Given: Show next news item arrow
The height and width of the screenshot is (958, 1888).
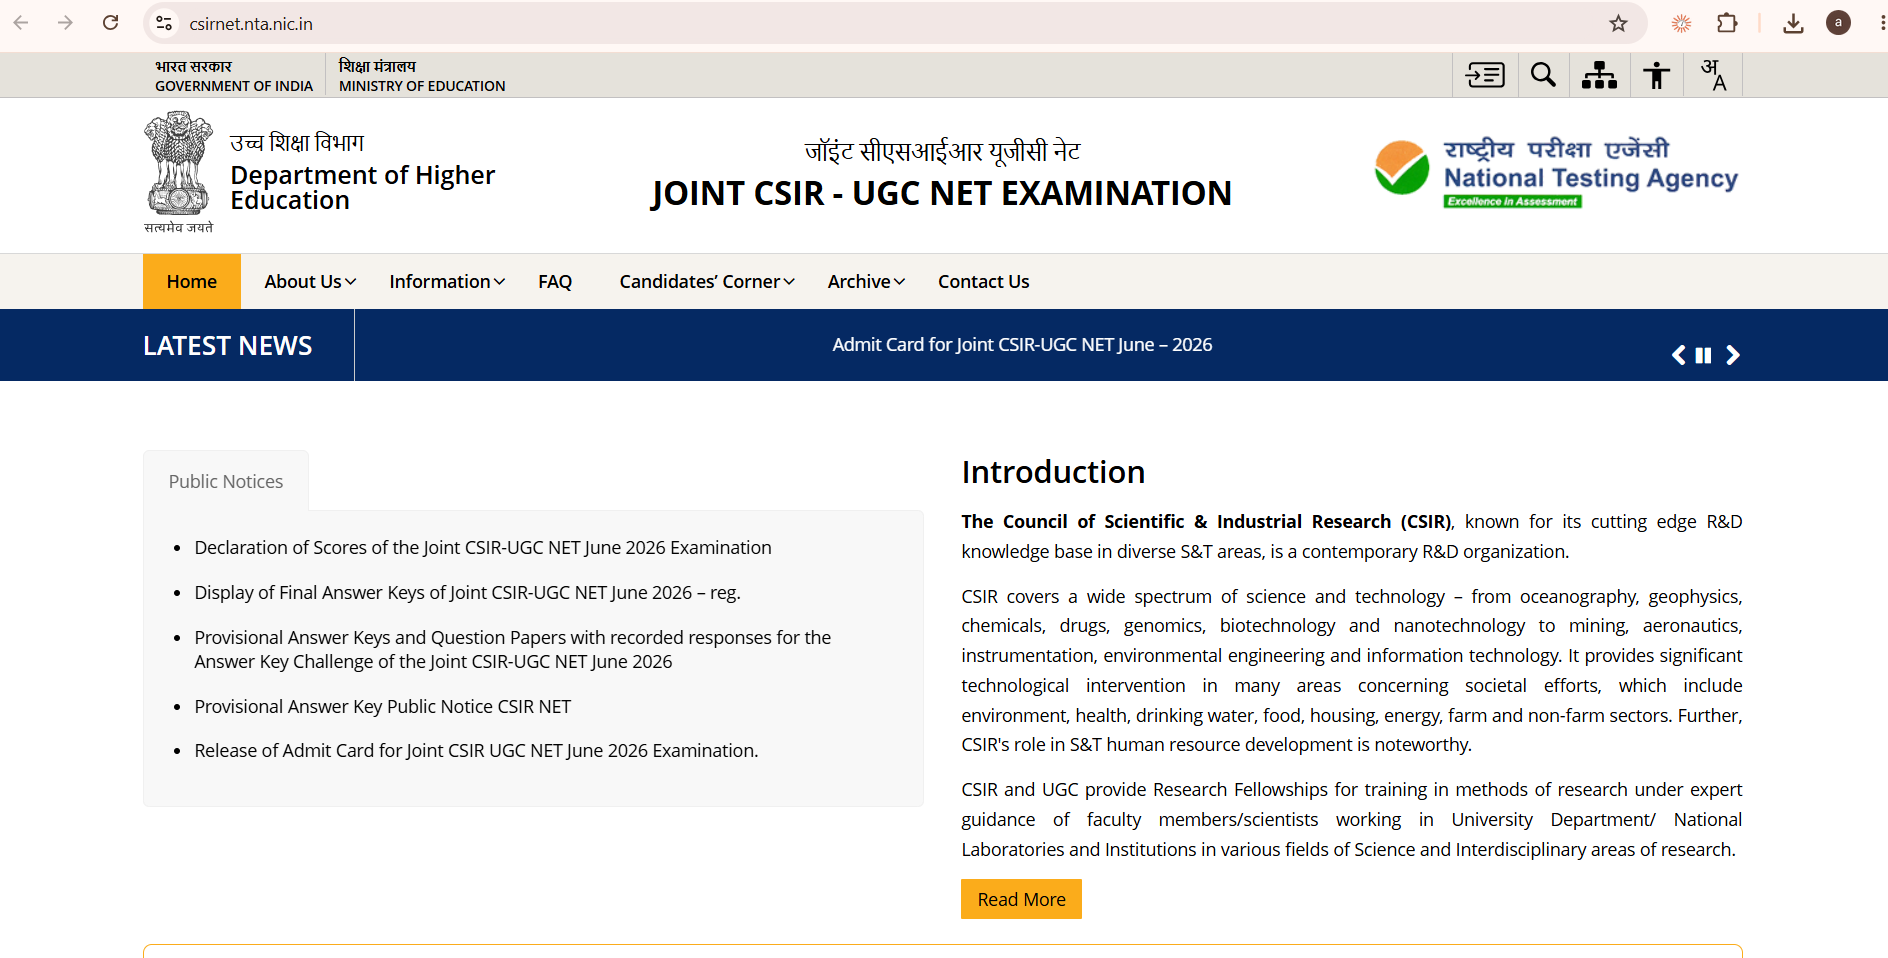Looking at the screenshot, I should (1733, 355).
